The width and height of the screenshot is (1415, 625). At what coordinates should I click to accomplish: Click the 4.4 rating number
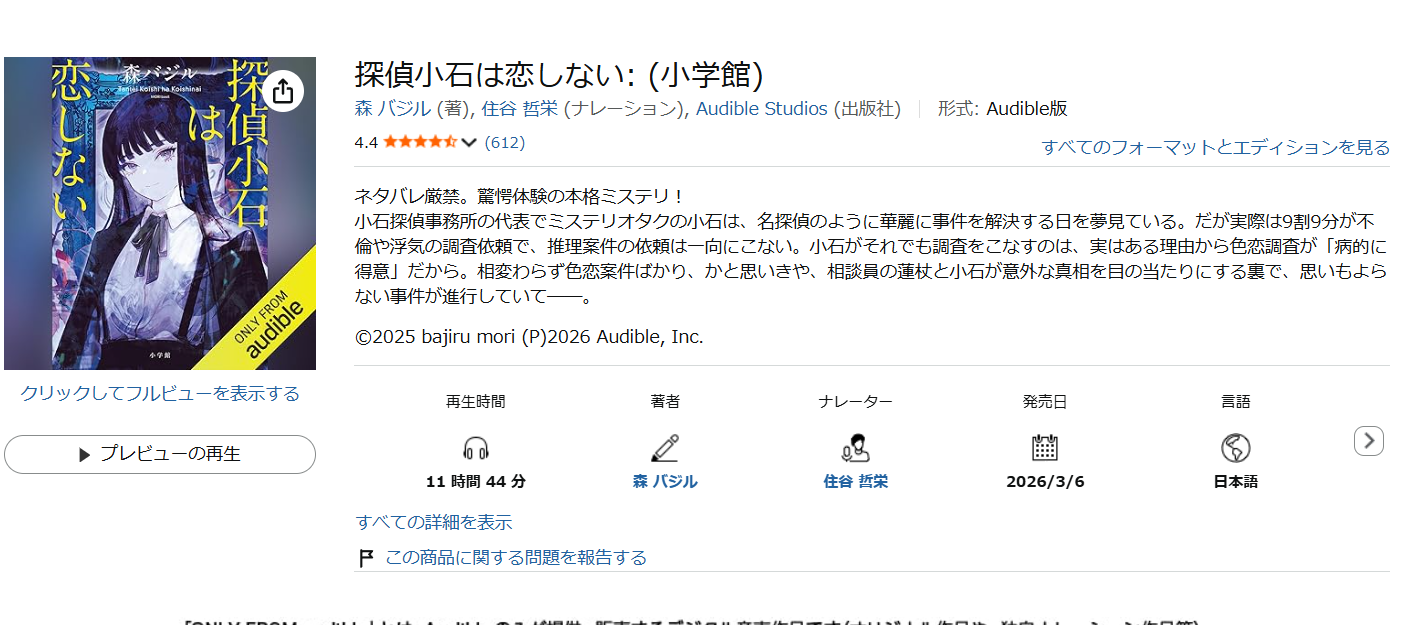tap(366, 142)
